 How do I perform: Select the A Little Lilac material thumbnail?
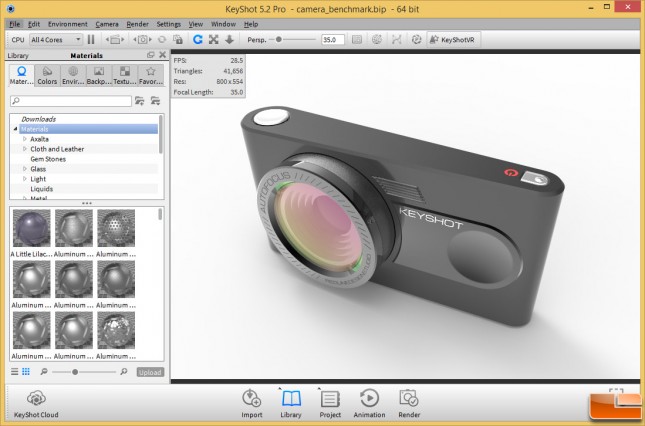pos(32,228)
